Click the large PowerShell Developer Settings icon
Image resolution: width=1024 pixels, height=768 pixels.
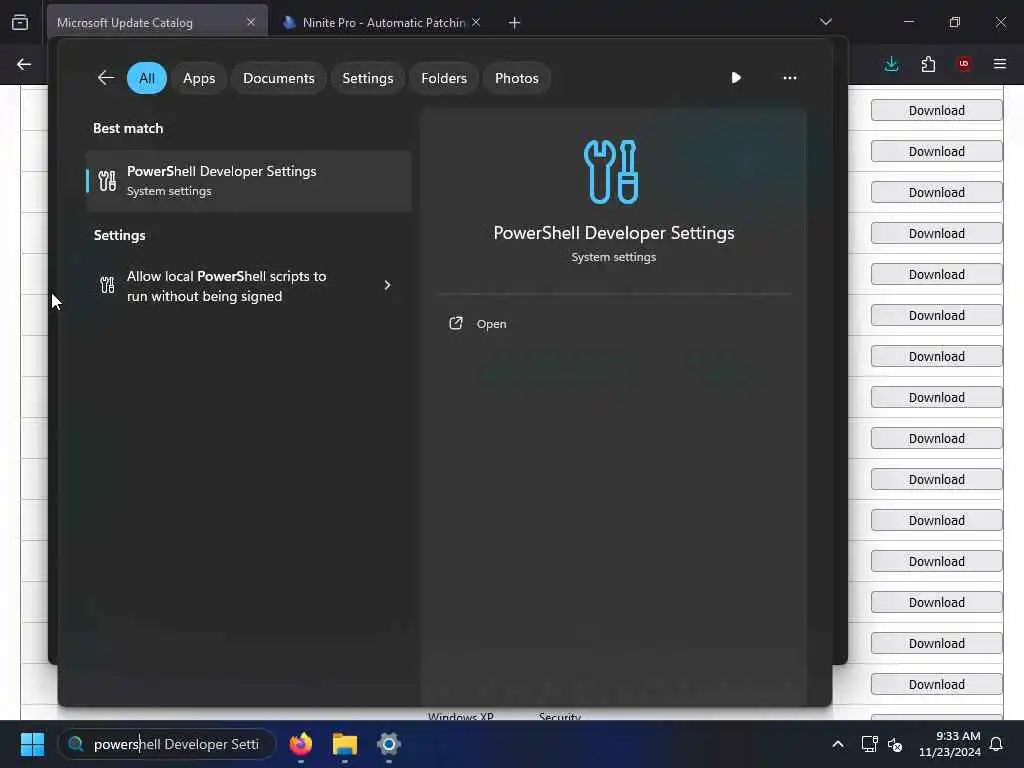611,172
